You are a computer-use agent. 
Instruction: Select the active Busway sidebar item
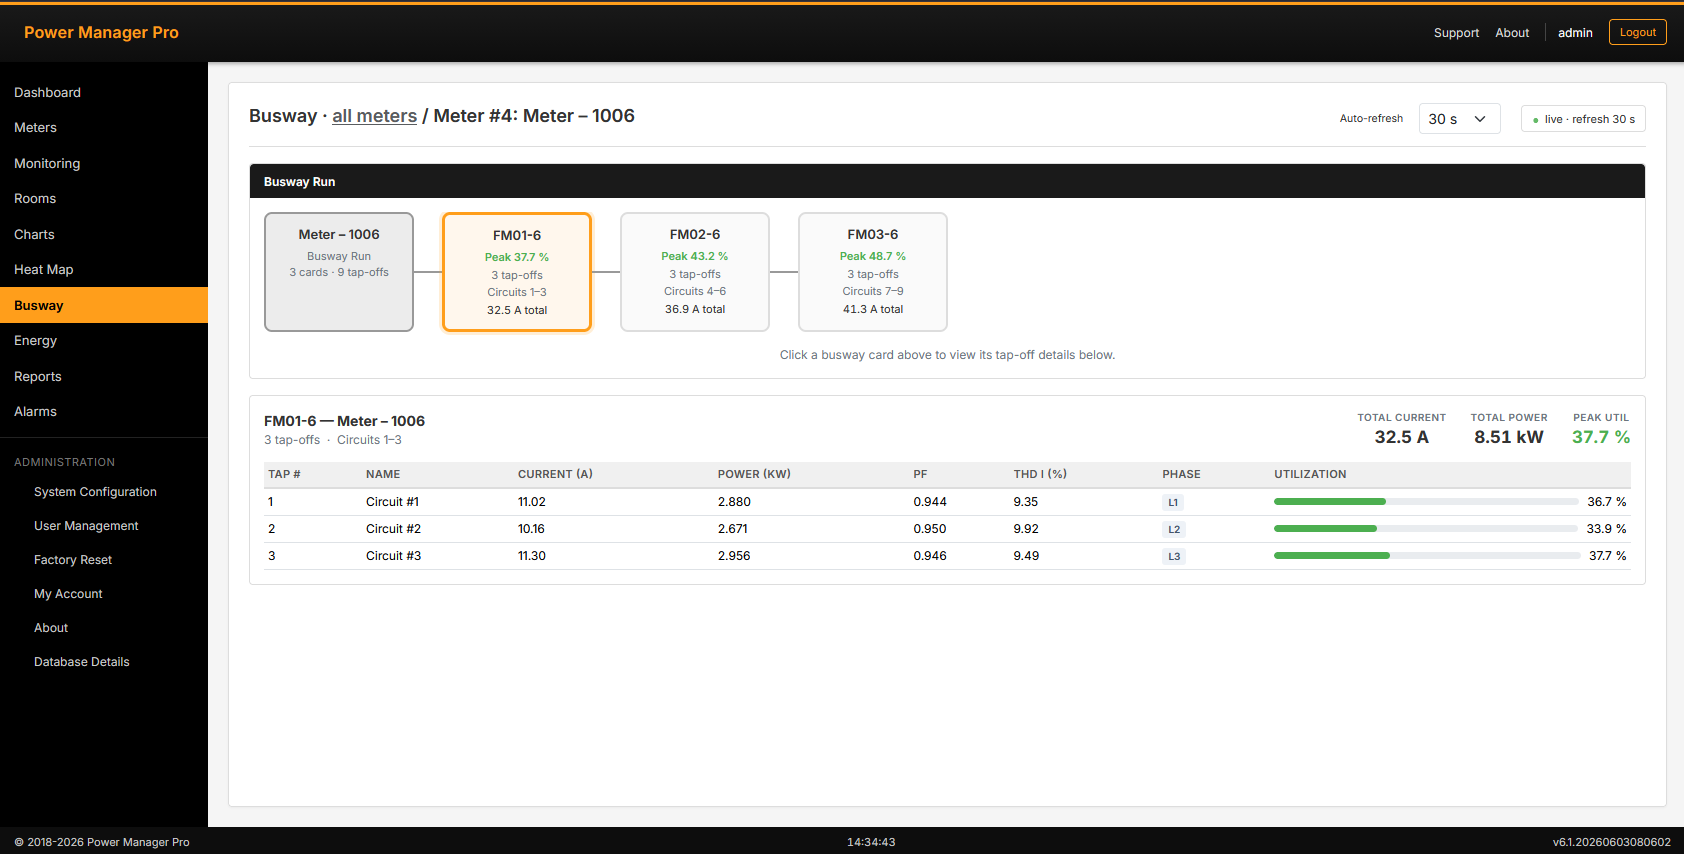pos(104,305)
